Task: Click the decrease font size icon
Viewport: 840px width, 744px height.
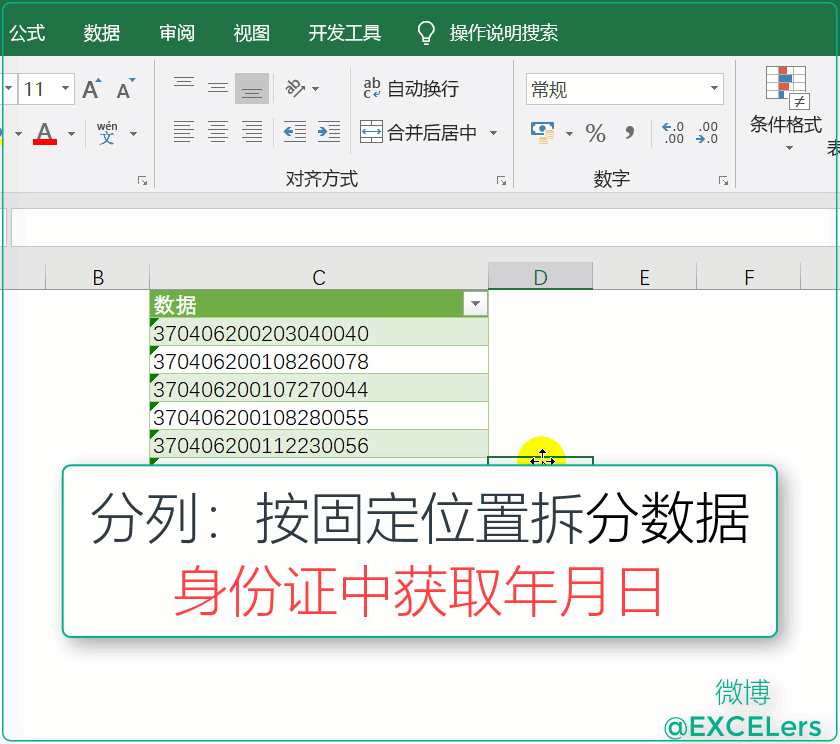Action: (125, 90)
